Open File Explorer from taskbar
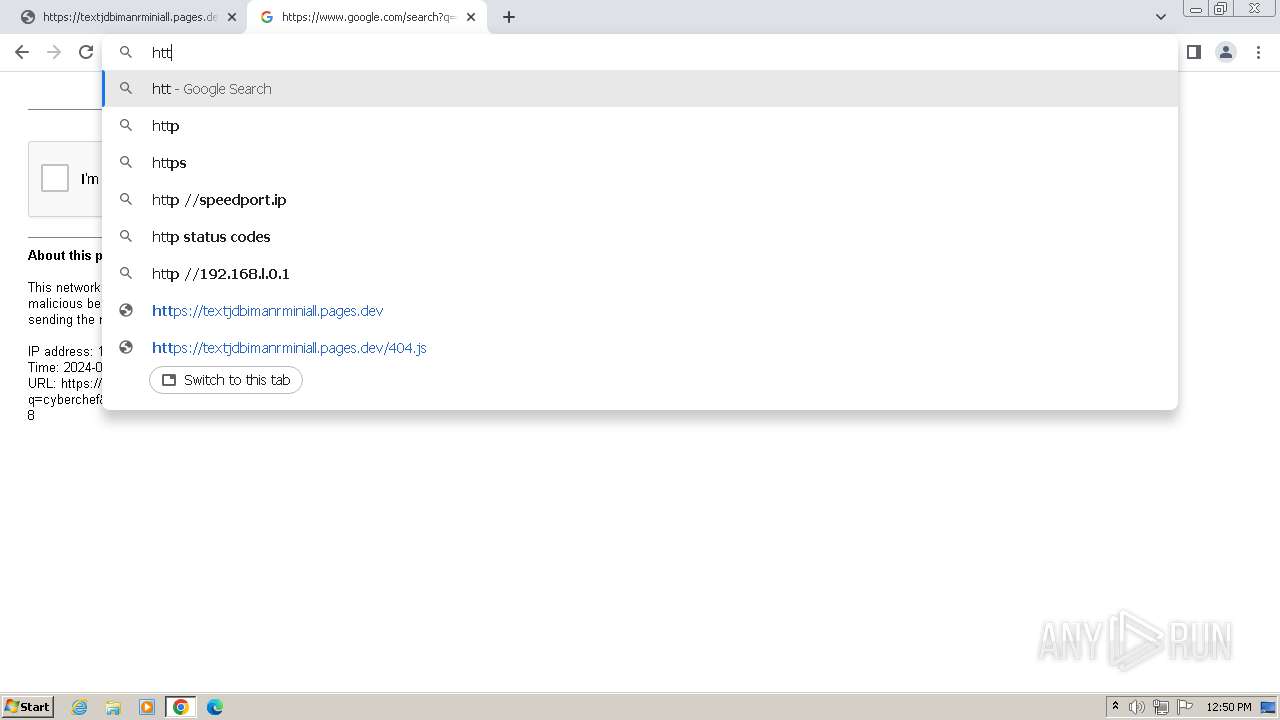The height and width of the screenshot is (720, 1280). coord(113,707)
